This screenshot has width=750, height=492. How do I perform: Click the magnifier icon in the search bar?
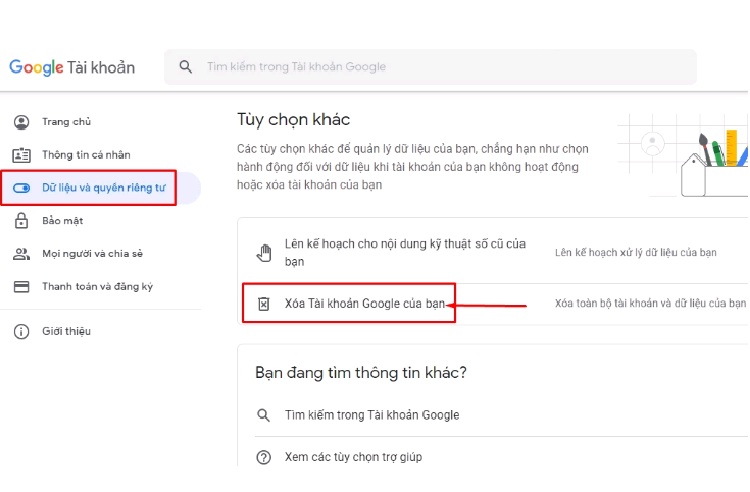tap(186, 66)
